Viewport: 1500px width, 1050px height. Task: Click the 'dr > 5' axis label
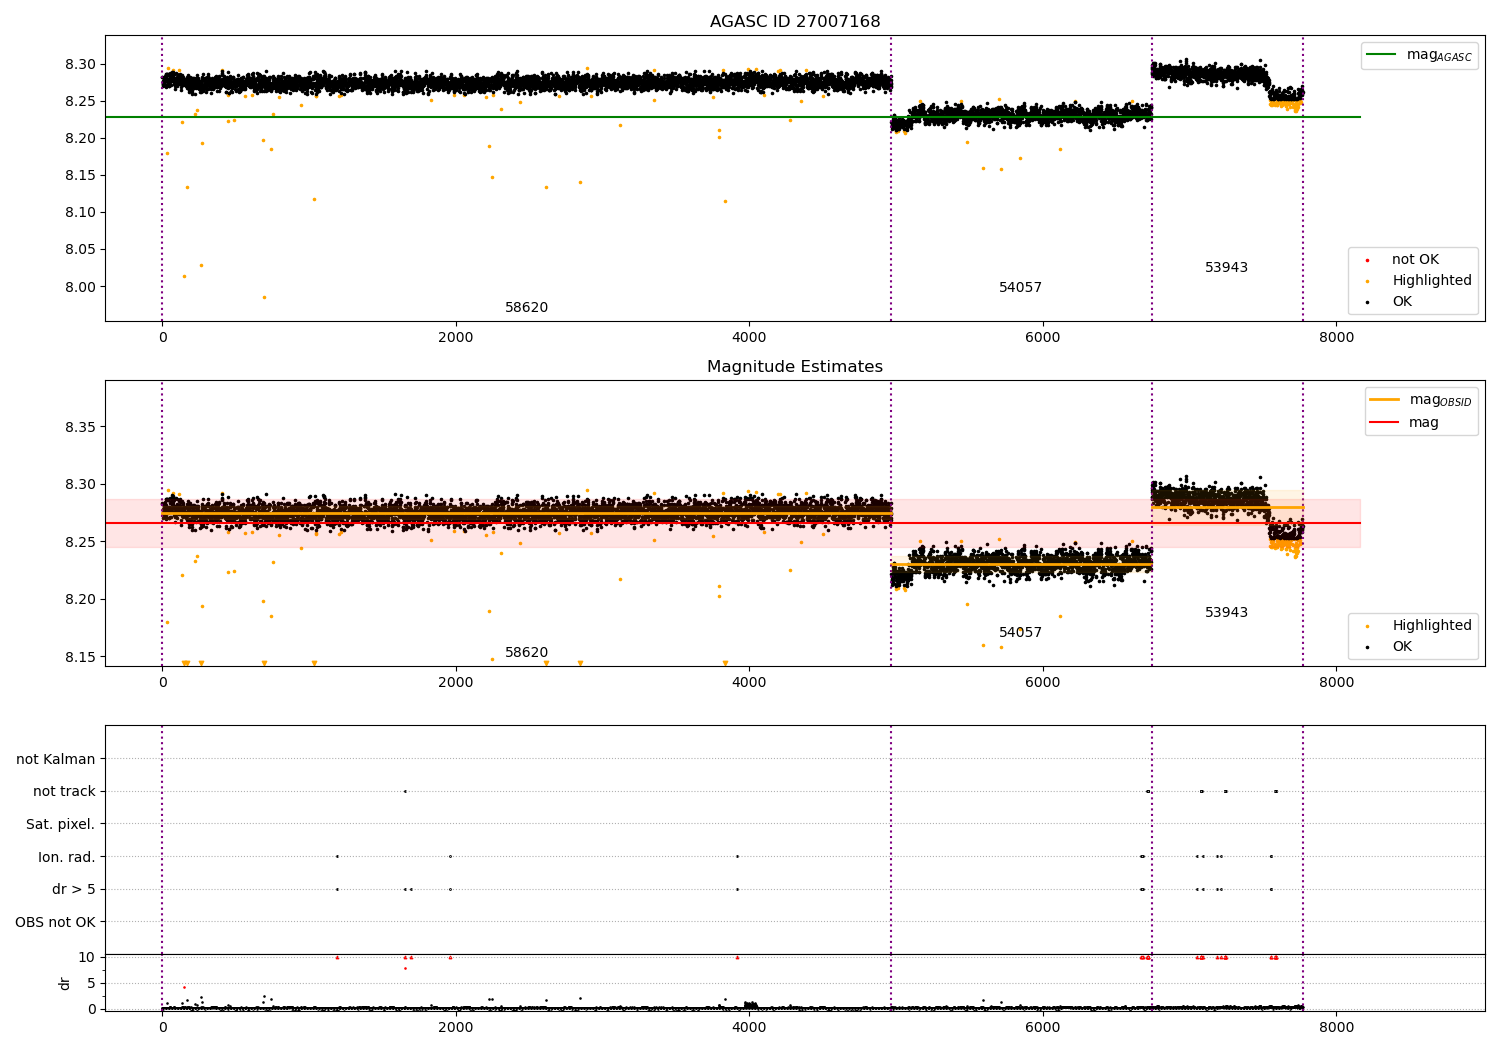tap(74, 889)
